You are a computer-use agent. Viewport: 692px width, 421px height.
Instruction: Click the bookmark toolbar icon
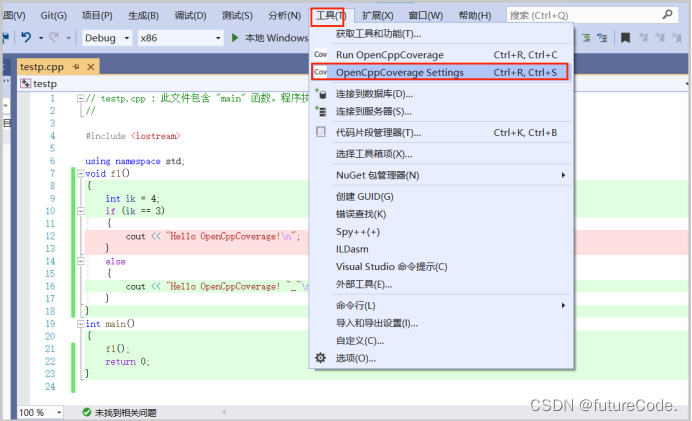pos(625,38)
